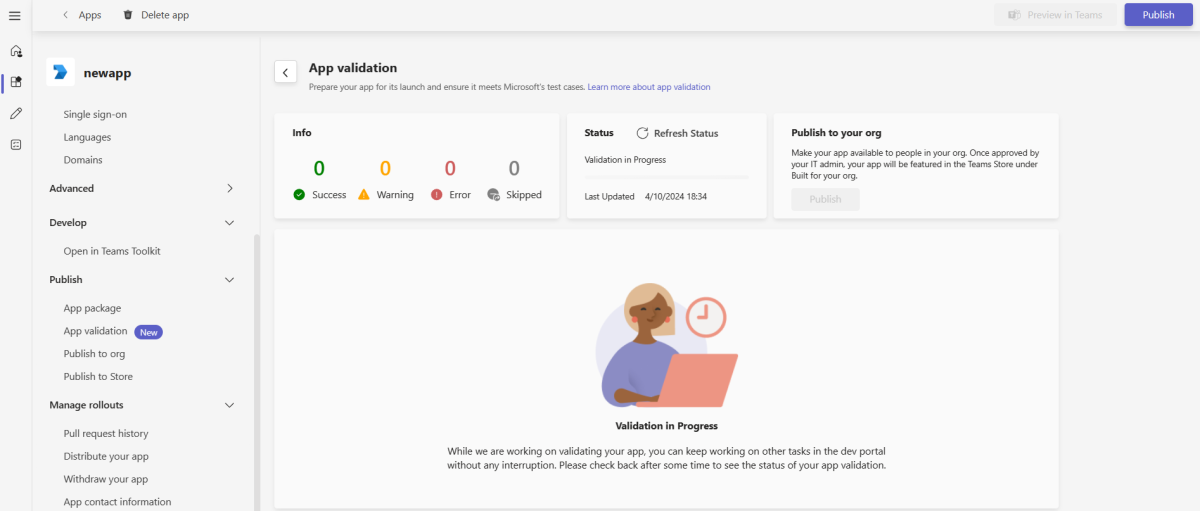This screenshot has height=511, width=1200.
Task: Click the Advanced section heading
Action: (72, 188)
